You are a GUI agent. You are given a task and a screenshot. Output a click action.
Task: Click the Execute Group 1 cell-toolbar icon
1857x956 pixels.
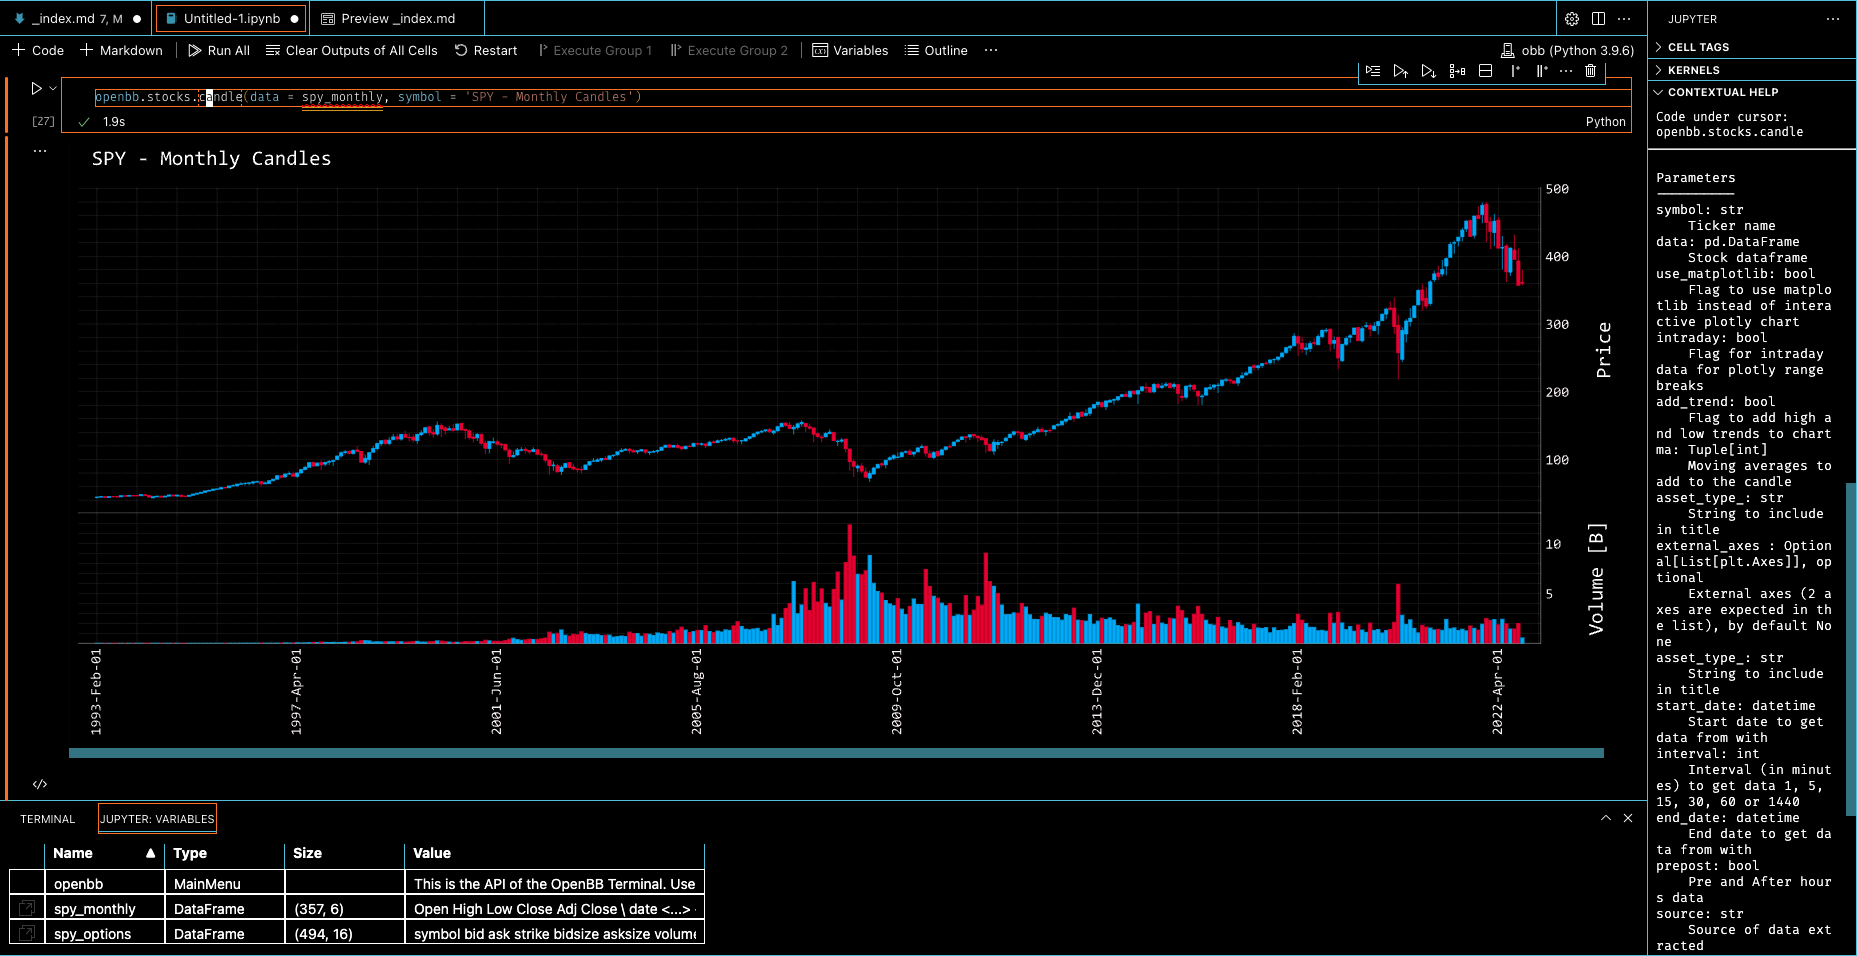point(1515,71)
